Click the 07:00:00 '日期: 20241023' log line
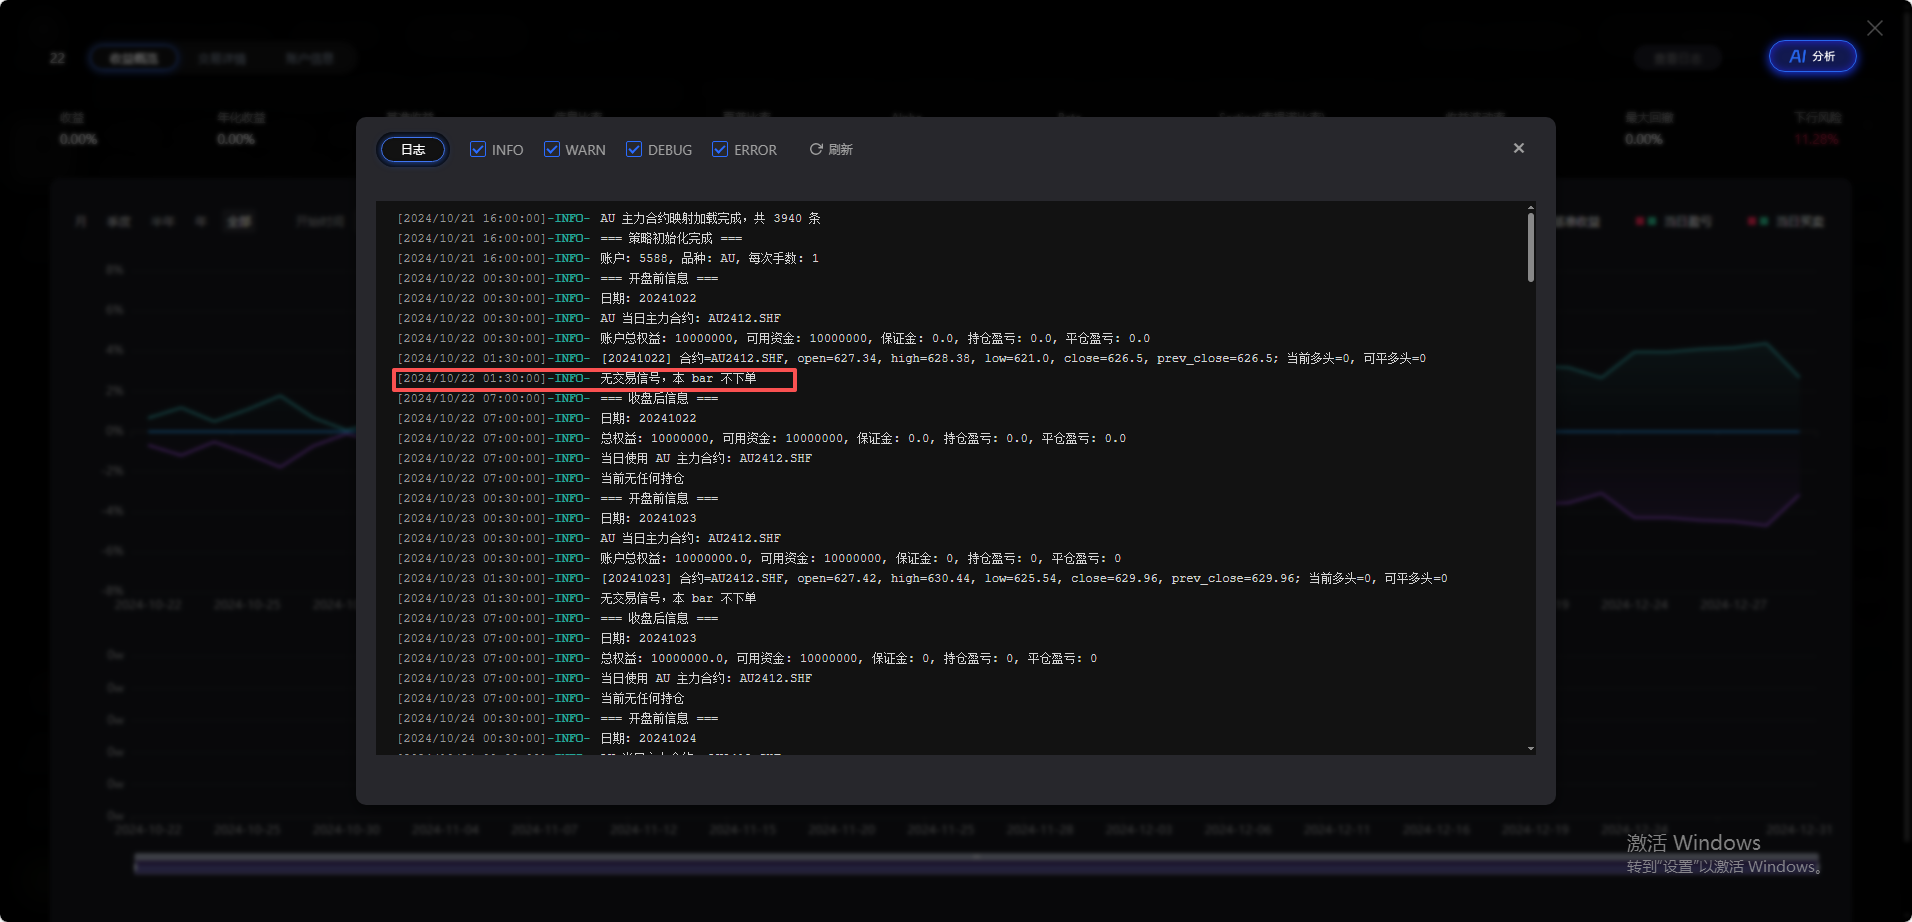Screen dimensions: 1912x922 coord(547,638)
